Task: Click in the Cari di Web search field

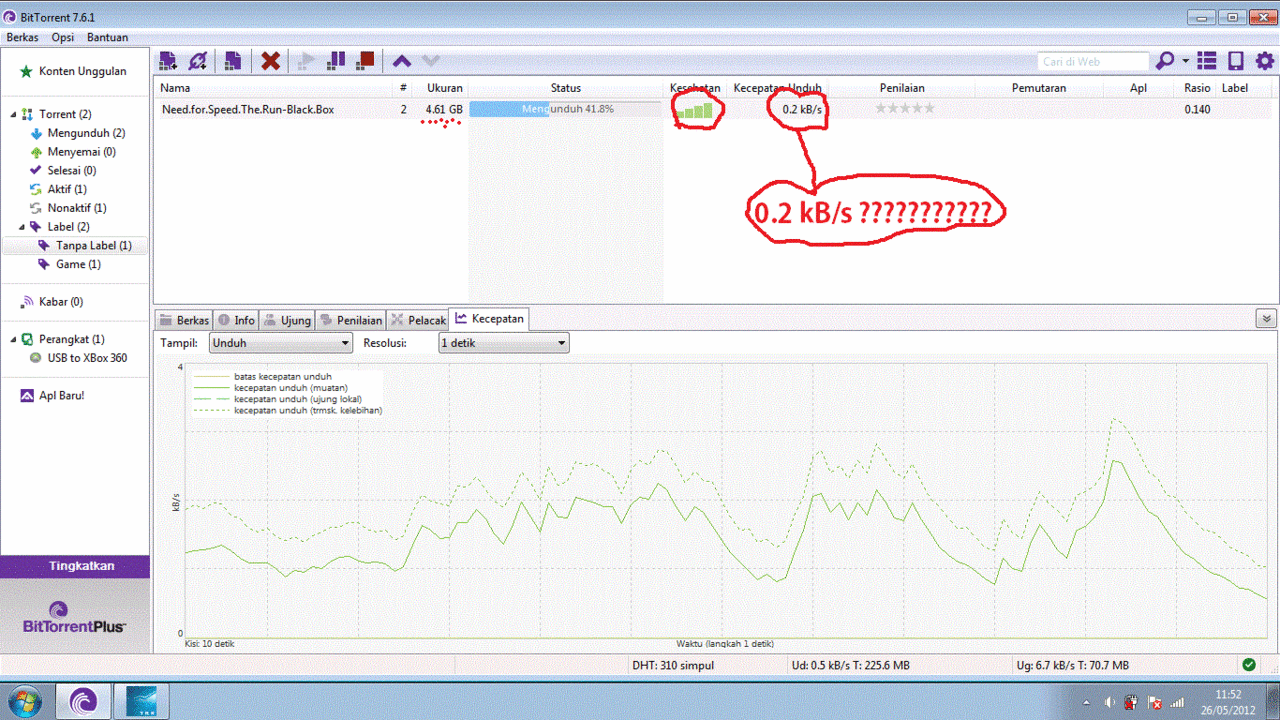Action: (1094, 62)
